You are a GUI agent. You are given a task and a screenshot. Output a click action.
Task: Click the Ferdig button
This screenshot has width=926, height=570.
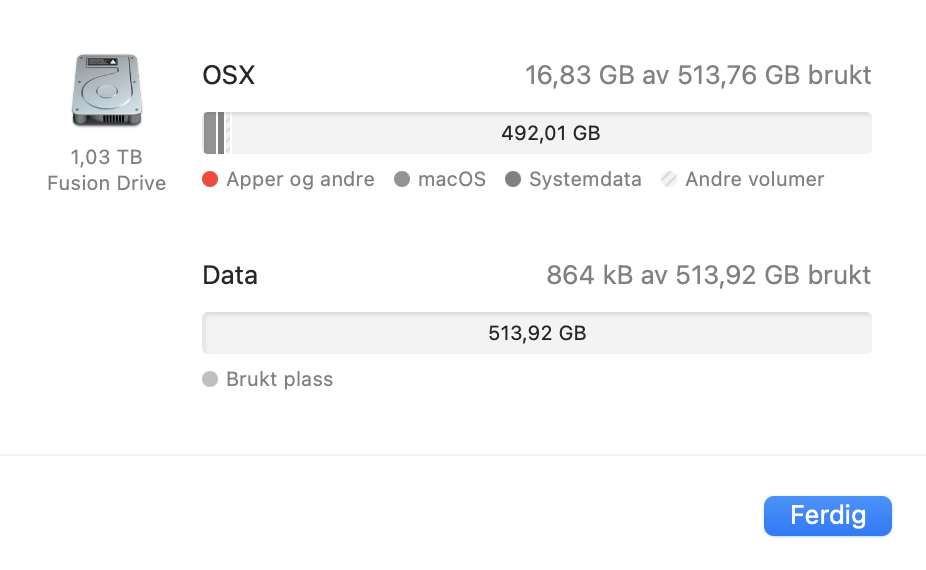pos(827,516)
